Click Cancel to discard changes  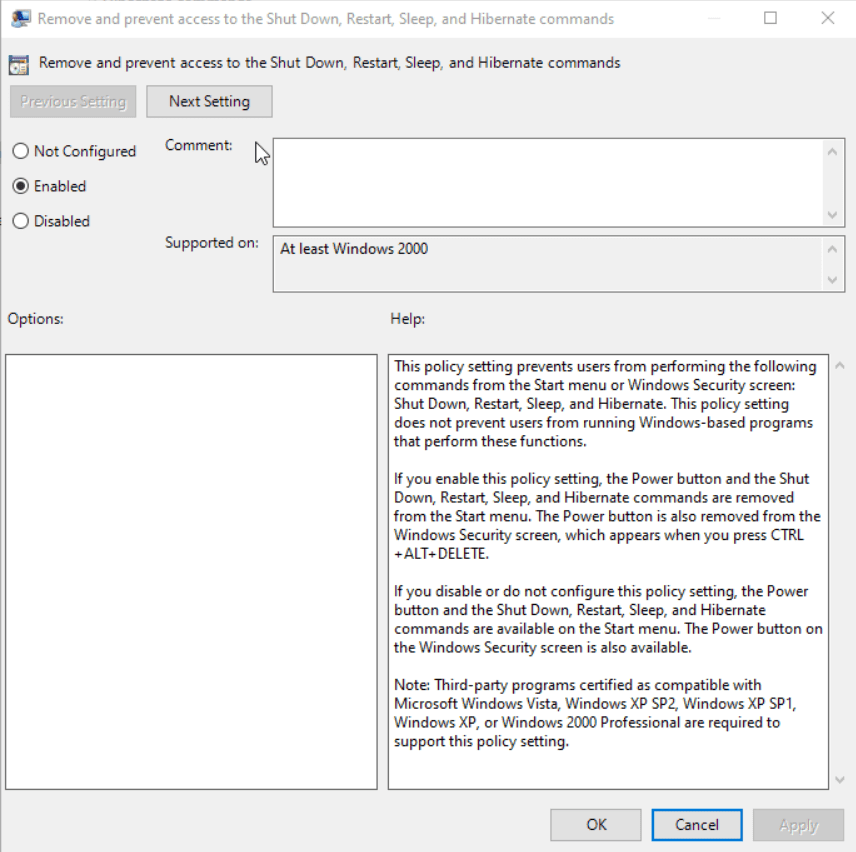coord(697,825)
